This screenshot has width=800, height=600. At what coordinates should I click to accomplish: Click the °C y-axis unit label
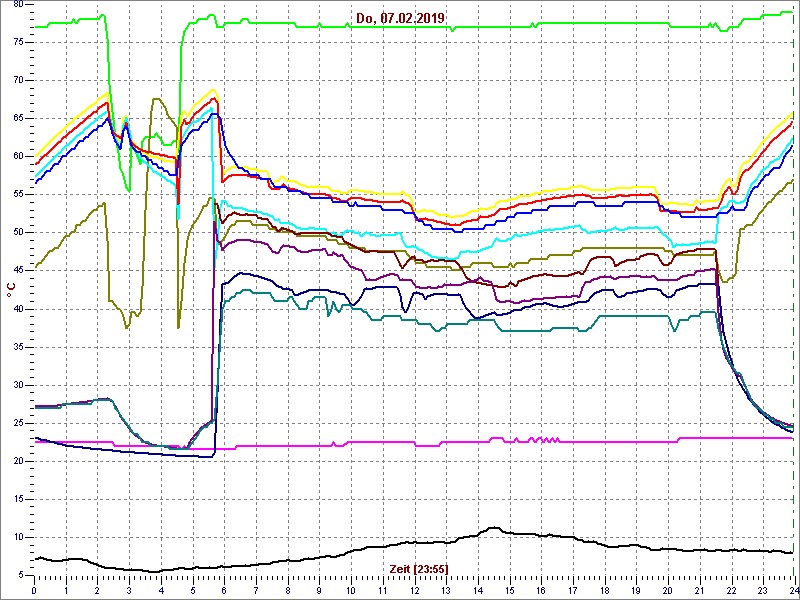[x=10, y=289]
